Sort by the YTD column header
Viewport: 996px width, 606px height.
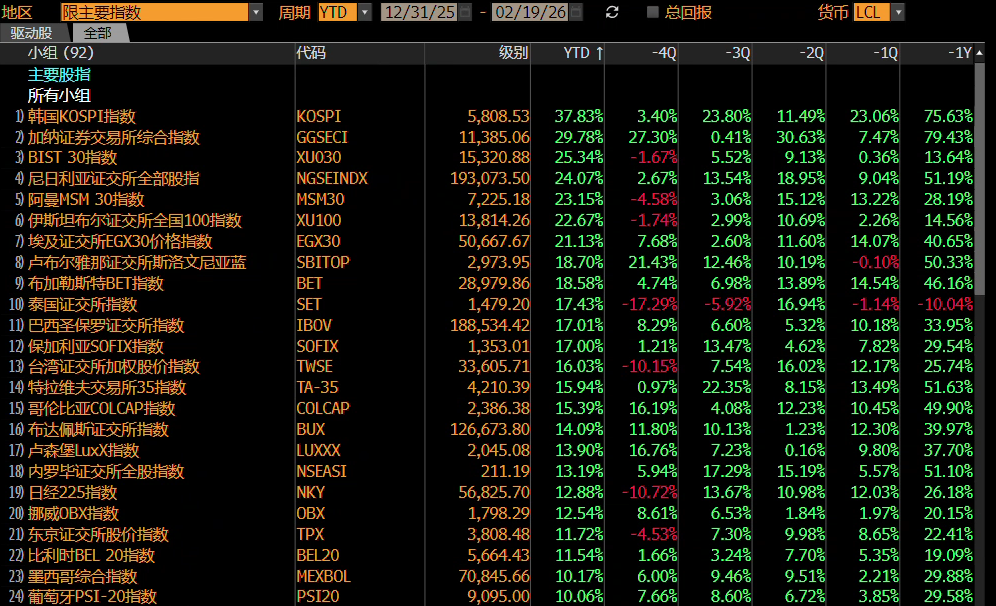click(x=583, y=53)
